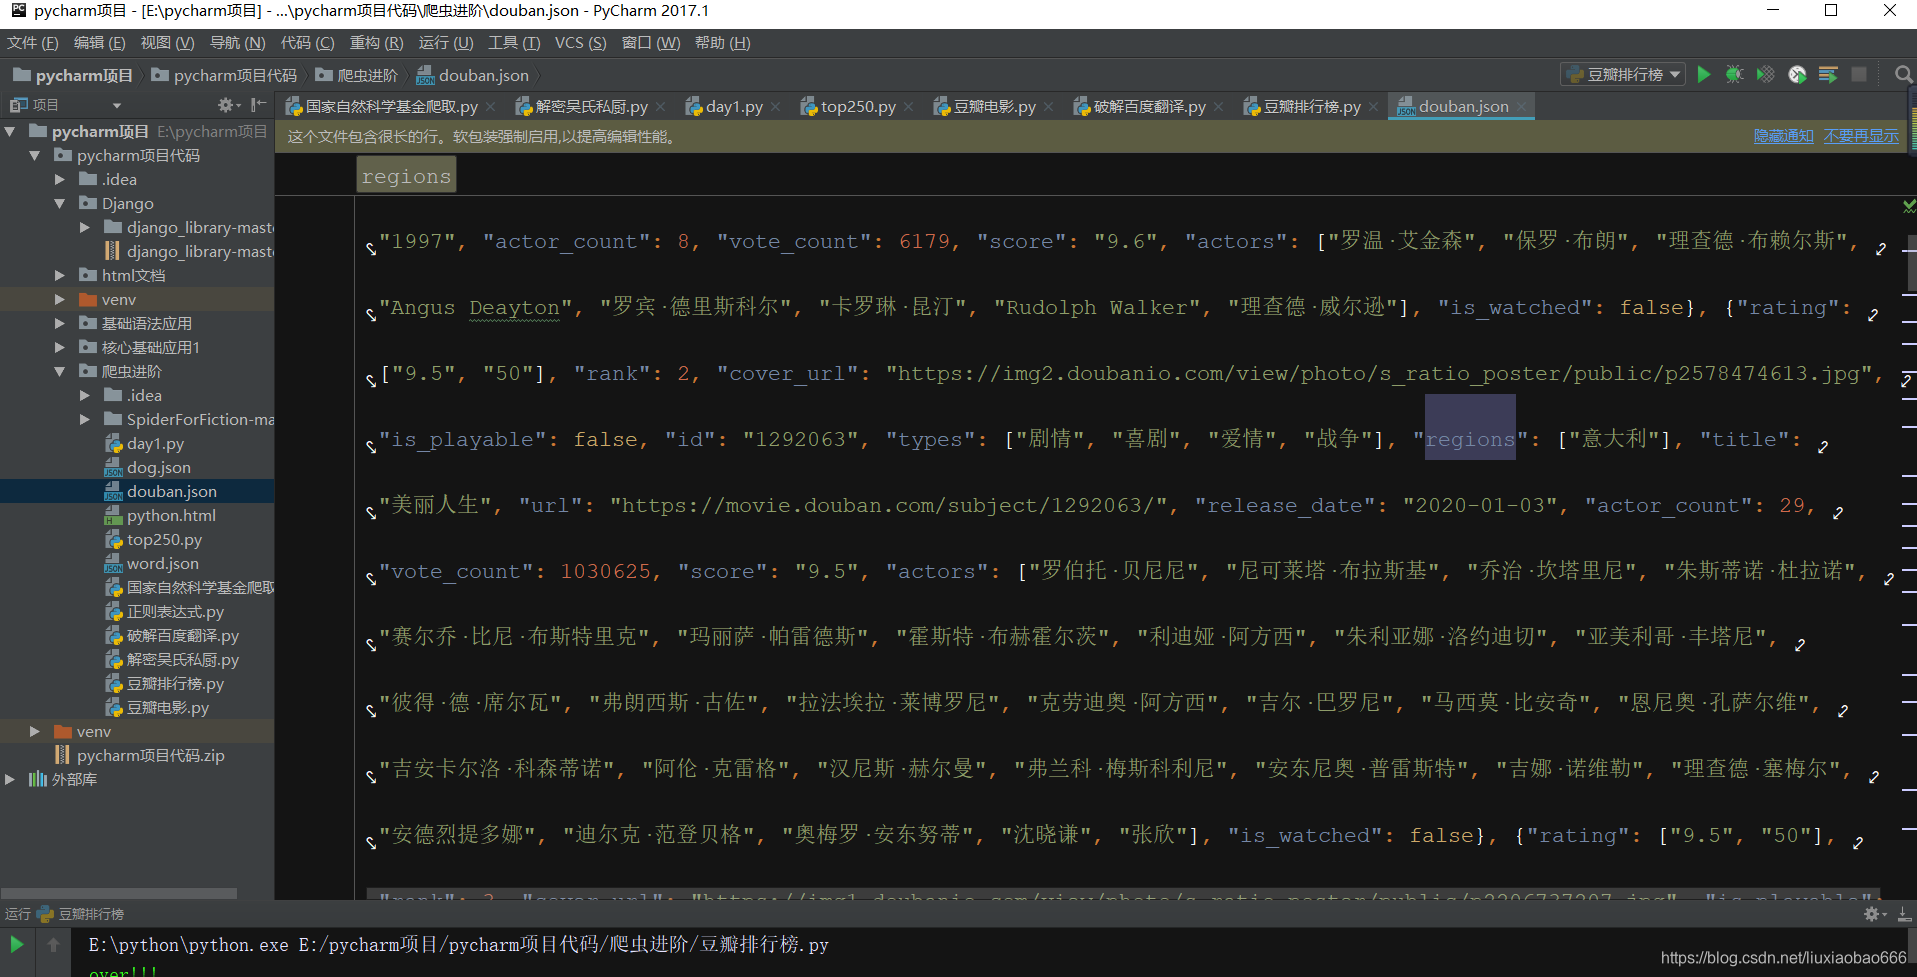Close the top250.py editor tab
Screen dimensions: 1917x977
(909, 107)
